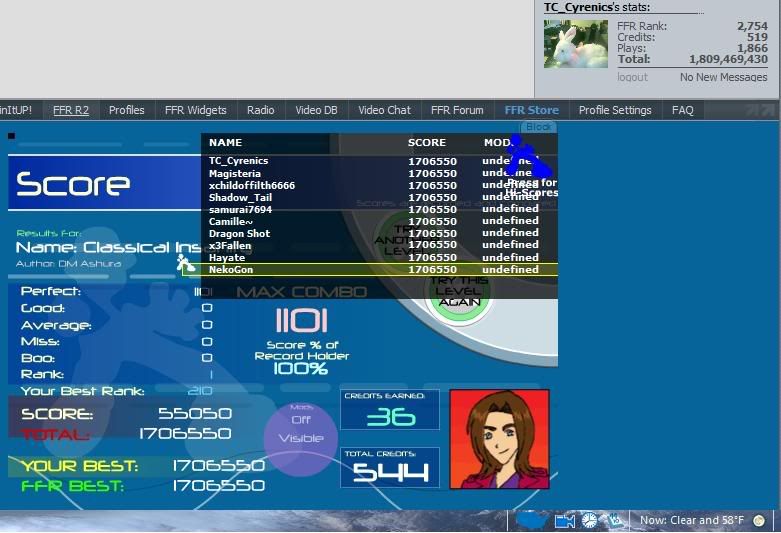Select the Radio navigation item
781x533 pixels.
pyautogui.click(x=260, y=110)
